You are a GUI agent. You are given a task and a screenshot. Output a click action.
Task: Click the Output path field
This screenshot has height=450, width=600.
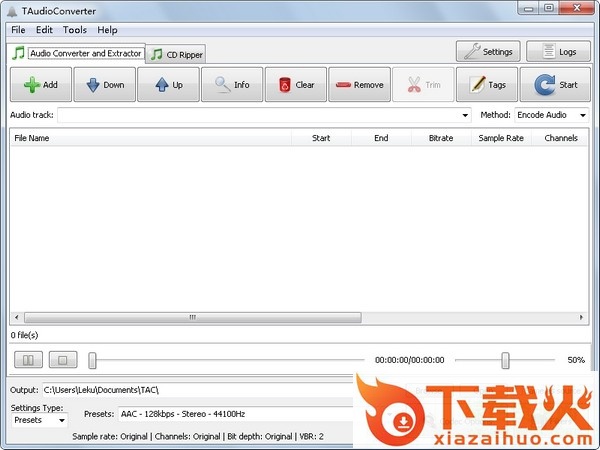pos(197,390)
